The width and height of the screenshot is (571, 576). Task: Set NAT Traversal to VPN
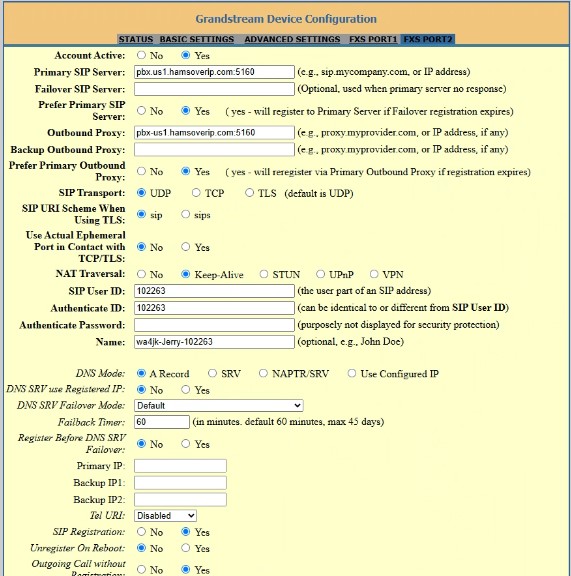pos(374,274)
